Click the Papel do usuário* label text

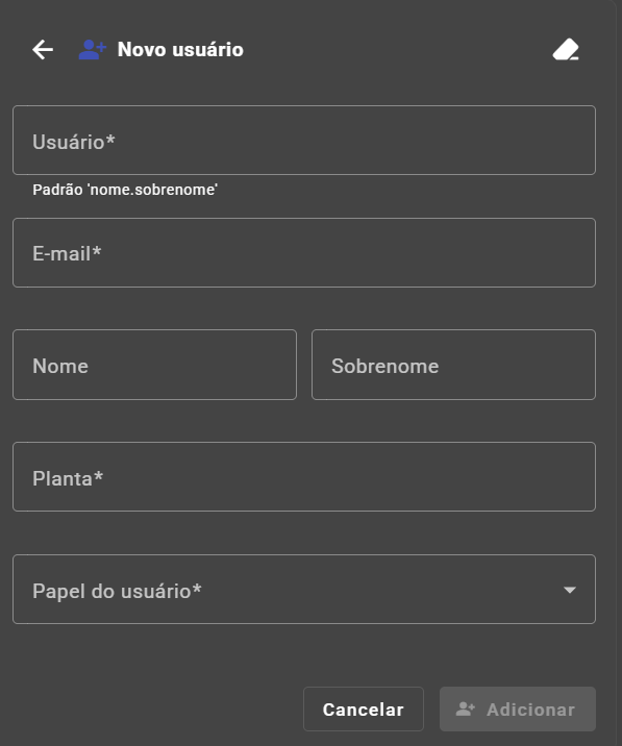(117, 591)
